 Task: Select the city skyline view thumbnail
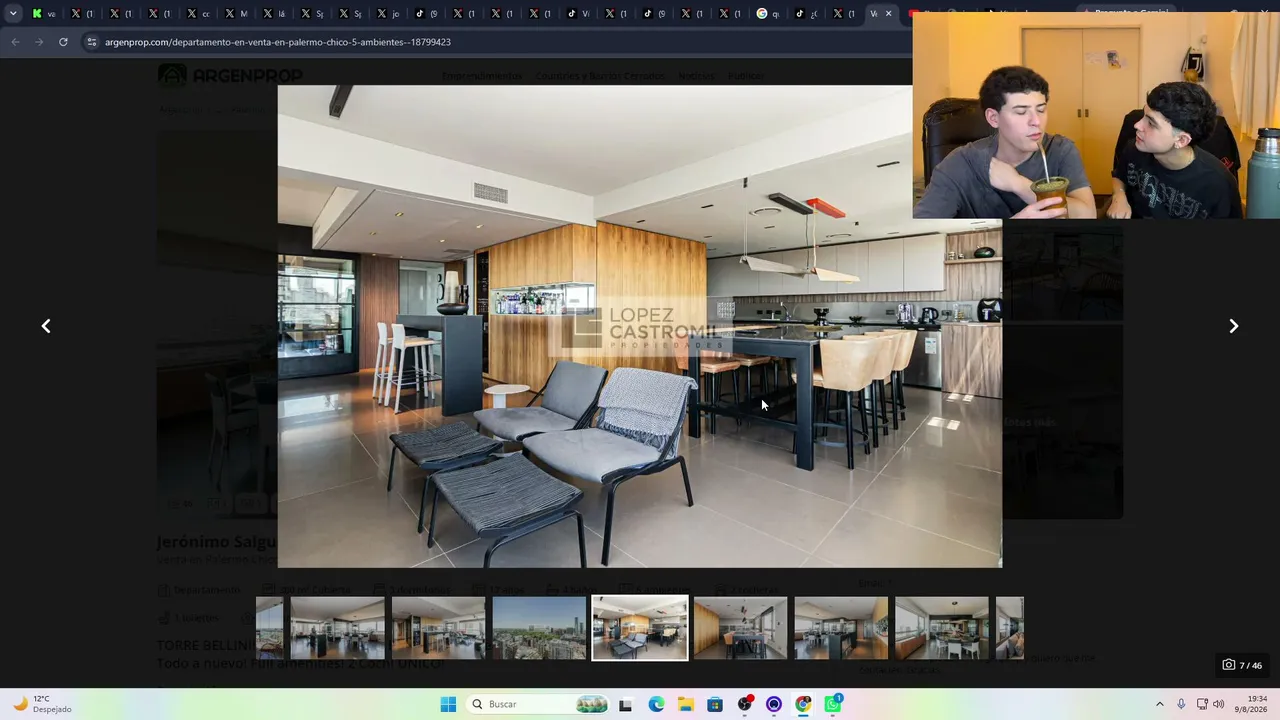click(x=539, y=628)
